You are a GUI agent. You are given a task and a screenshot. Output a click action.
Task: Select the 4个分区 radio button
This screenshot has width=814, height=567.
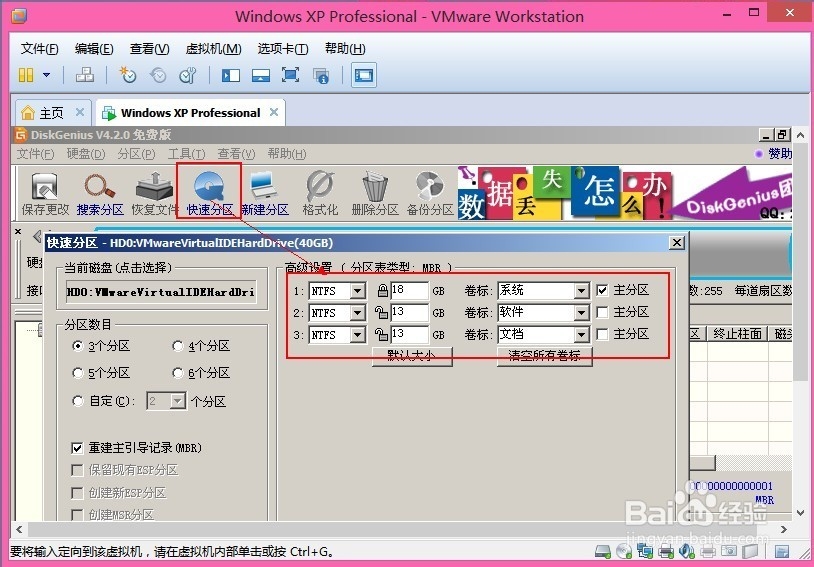pyautogui.click(x=178, y=346)
